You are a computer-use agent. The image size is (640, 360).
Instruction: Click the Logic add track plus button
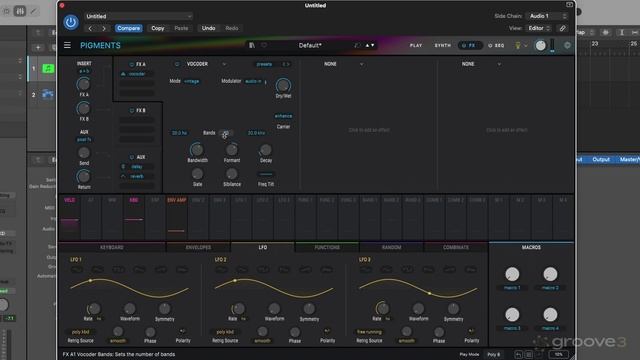click(38, 48)
